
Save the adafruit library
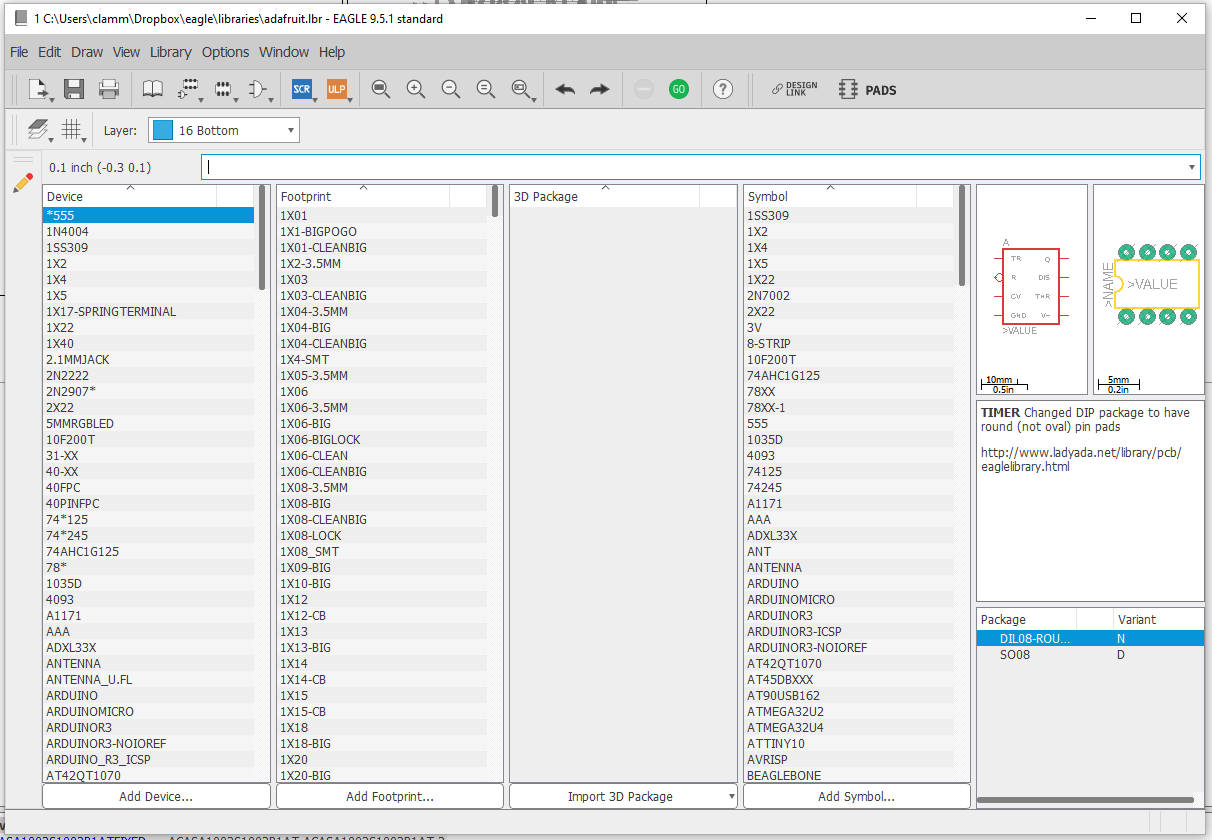74,89
